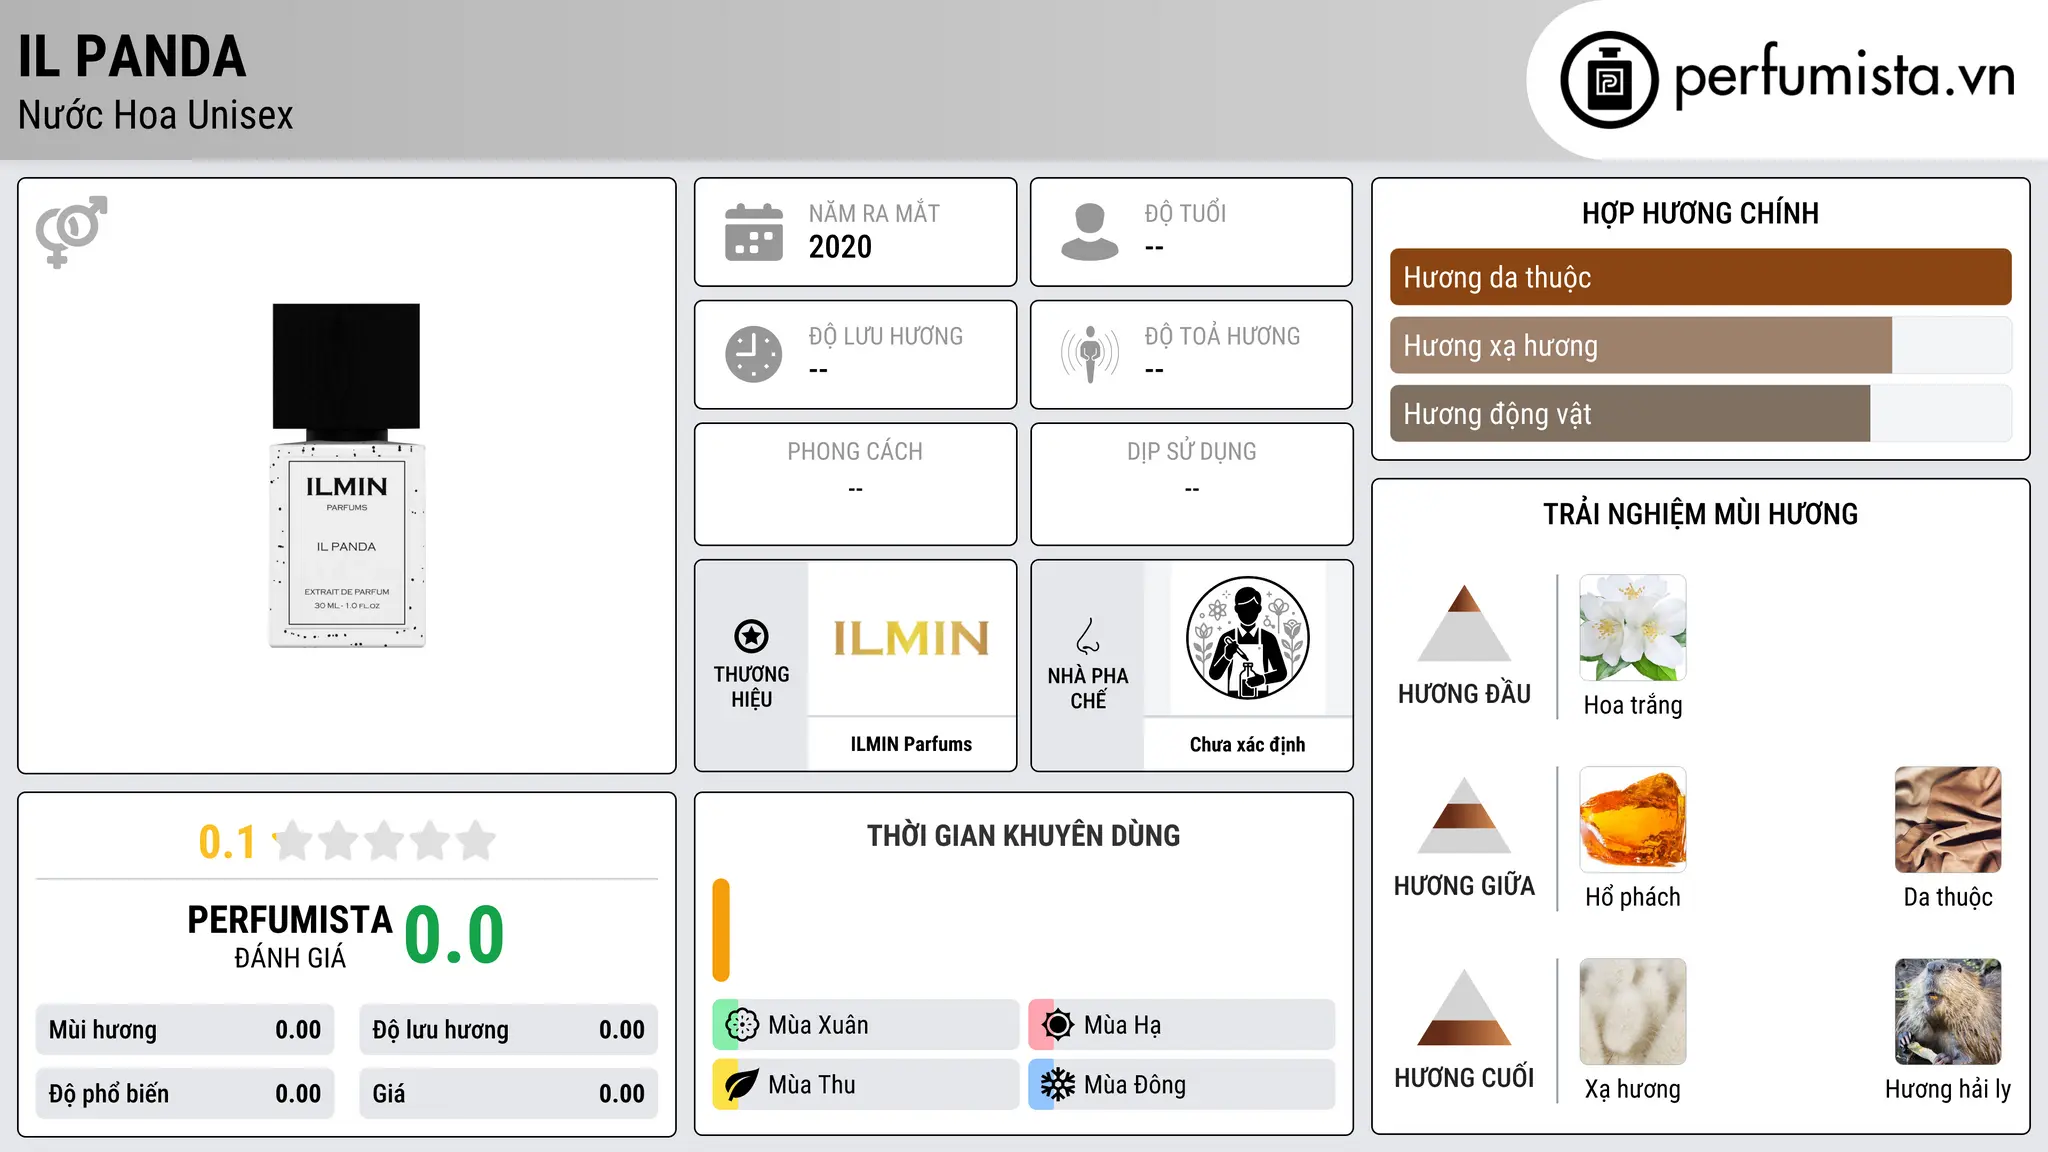The image size is (2048, 1152).
Task: Click the Perfumista đánh giá label
Action: tap(290, 936)
